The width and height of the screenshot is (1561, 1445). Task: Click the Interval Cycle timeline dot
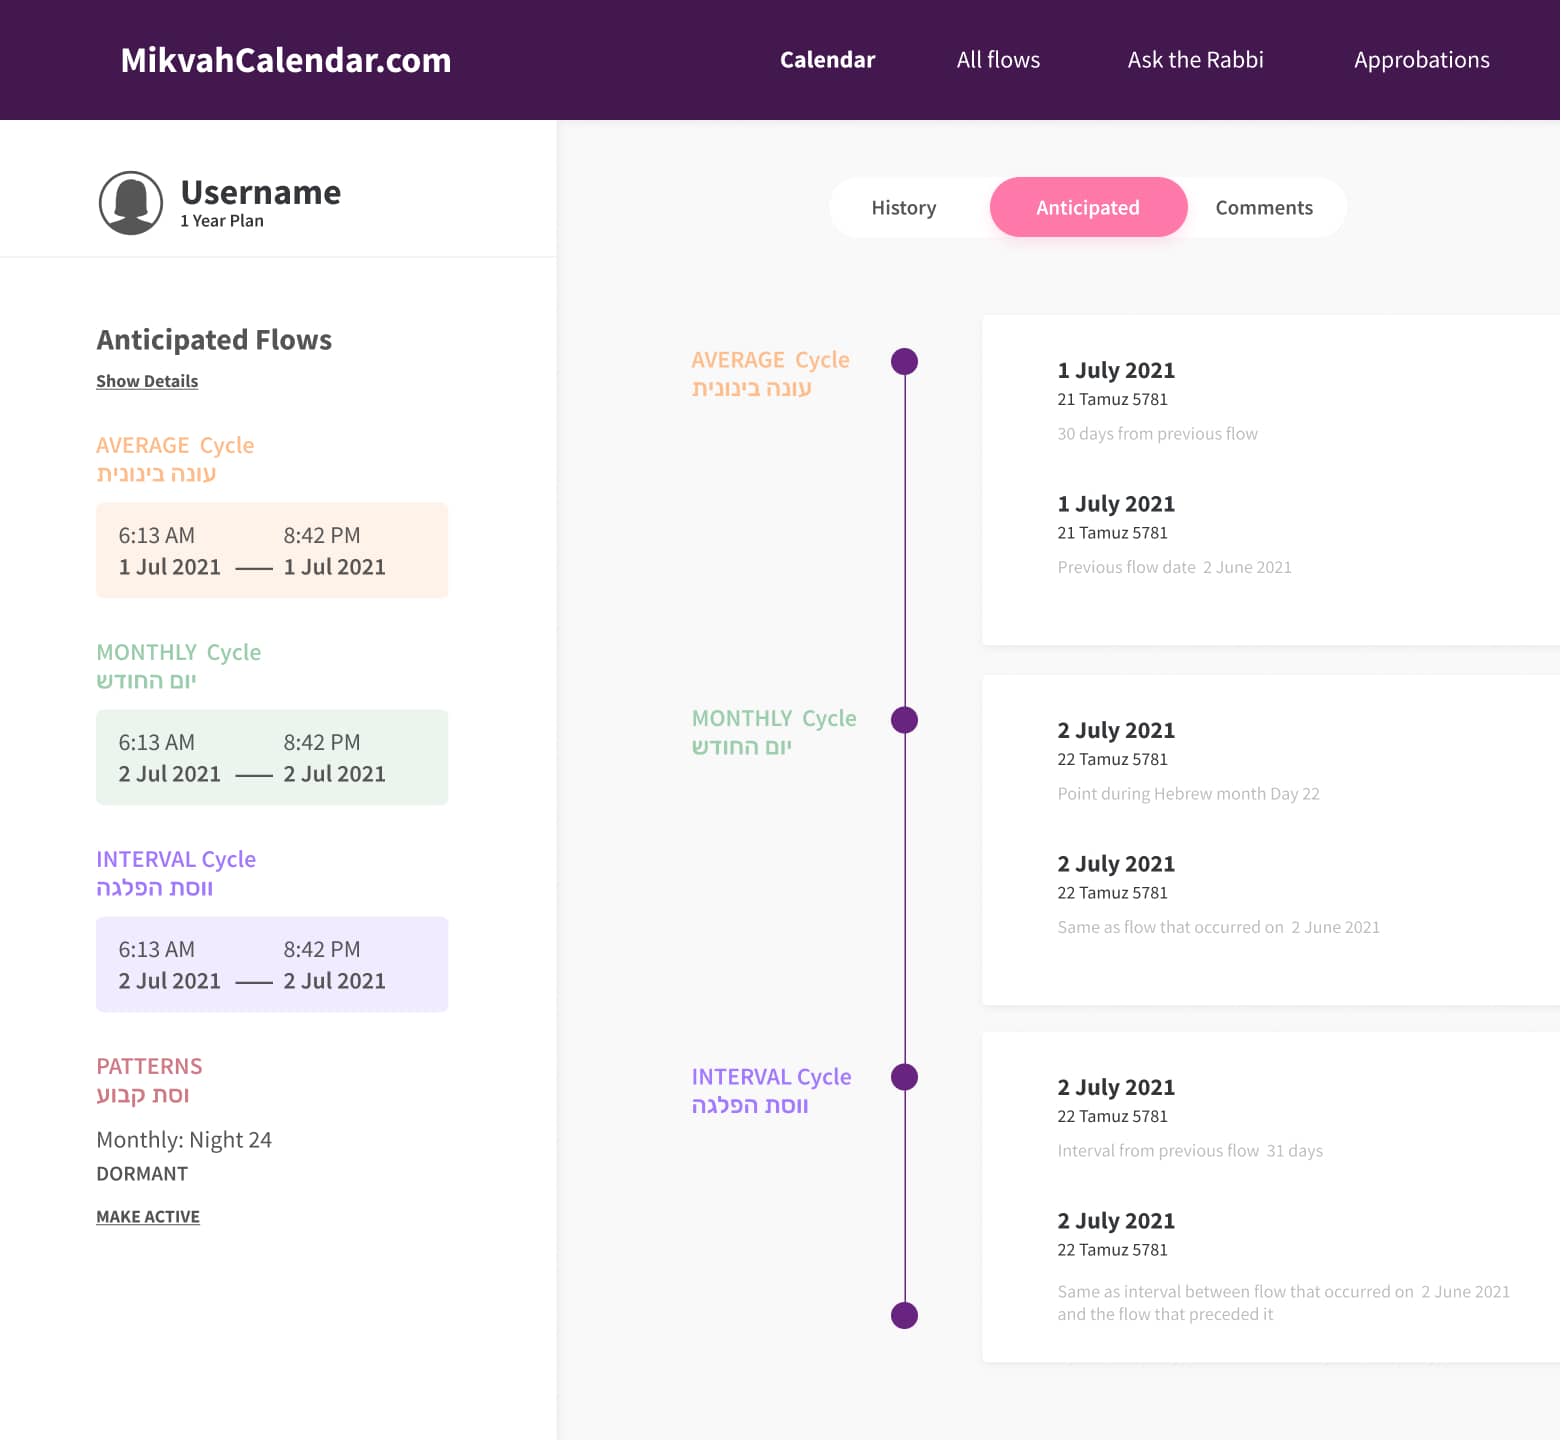[x=904, y=1077]
